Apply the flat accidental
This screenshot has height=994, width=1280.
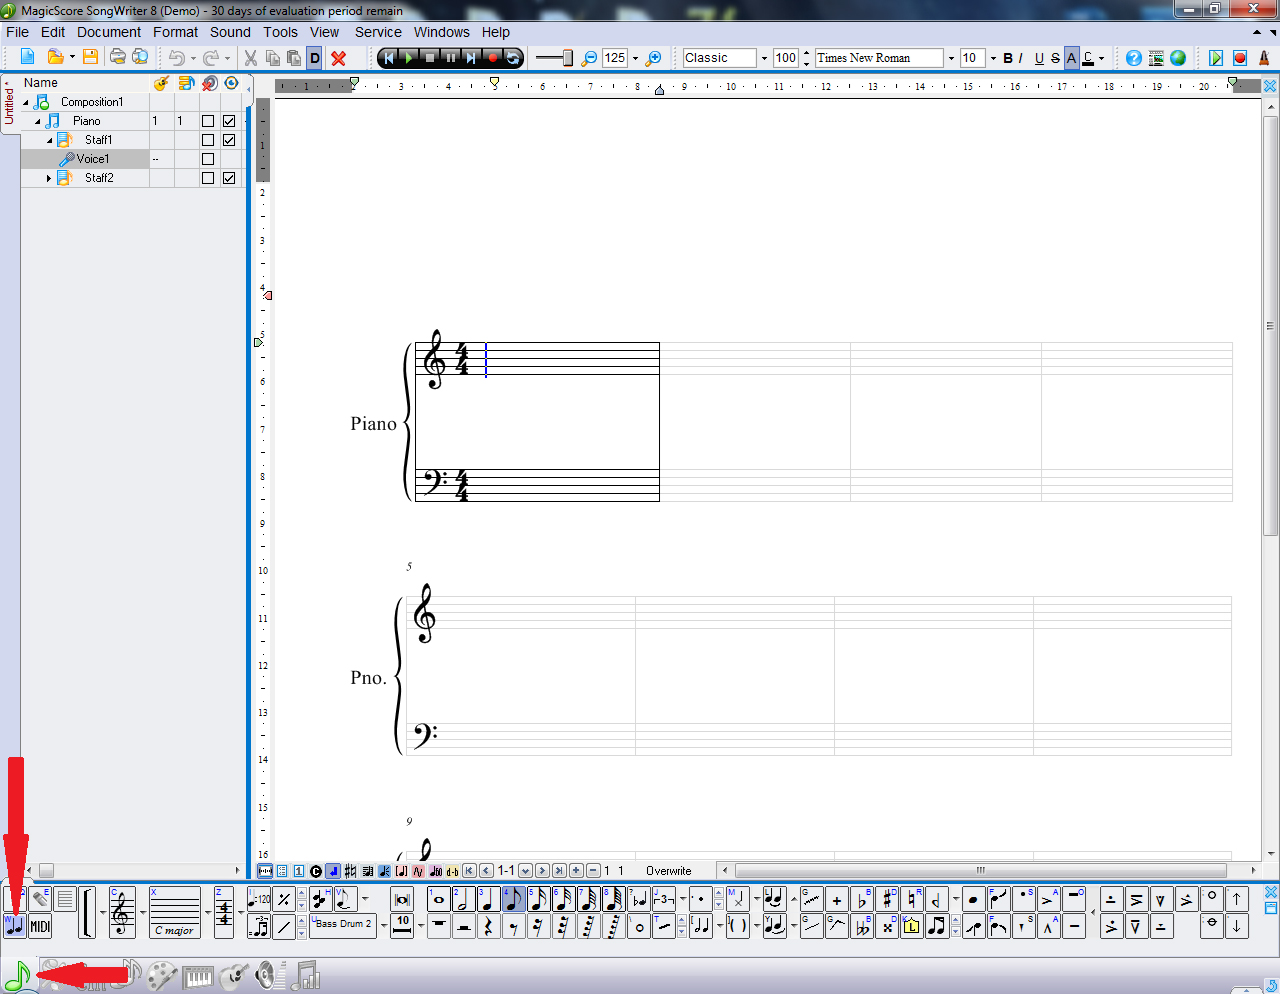click(x=862, y=899)
